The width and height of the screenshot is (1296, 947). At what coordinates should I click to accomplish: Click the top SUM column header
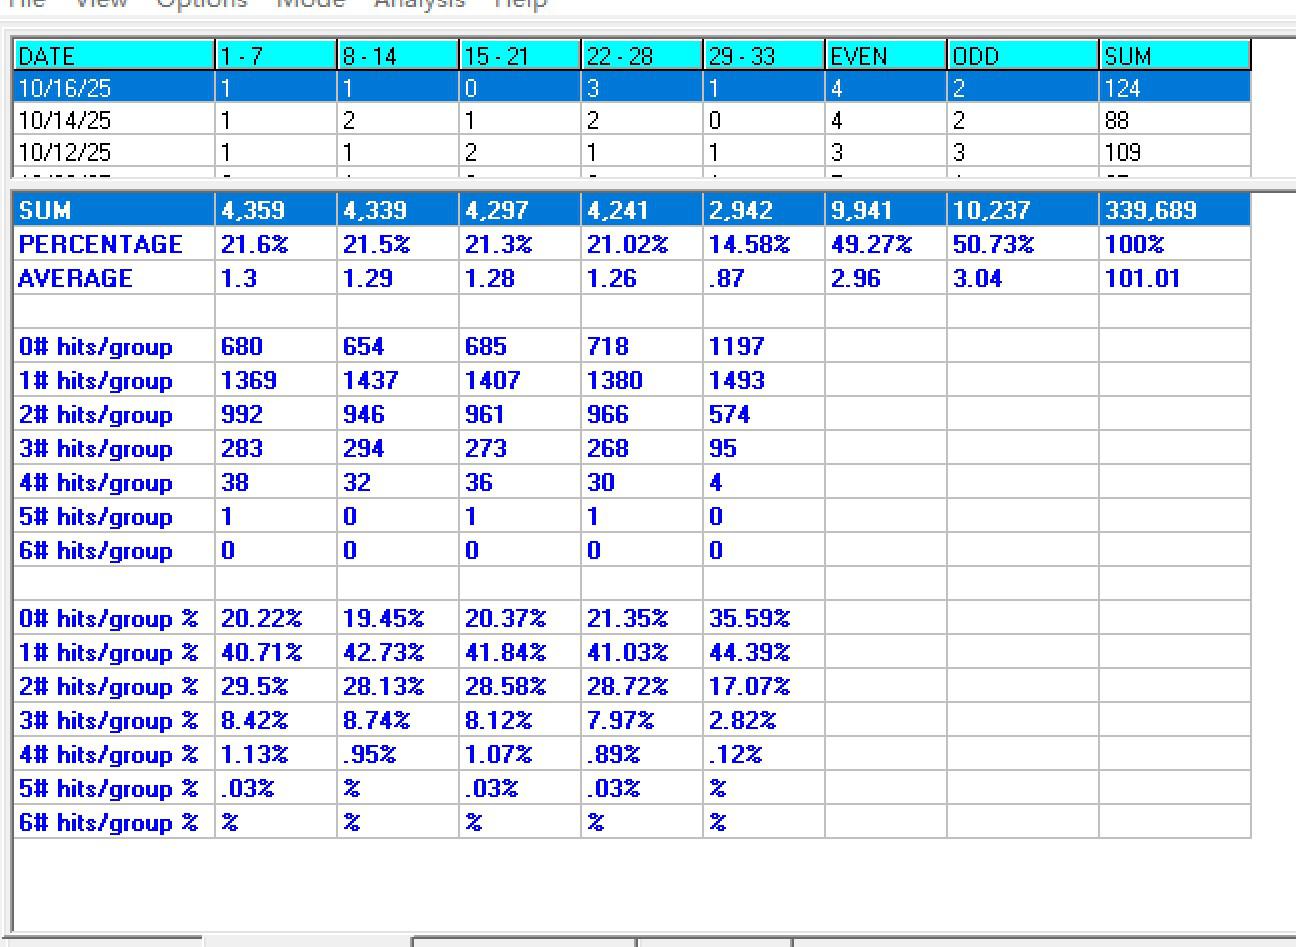click(1174, 56)
